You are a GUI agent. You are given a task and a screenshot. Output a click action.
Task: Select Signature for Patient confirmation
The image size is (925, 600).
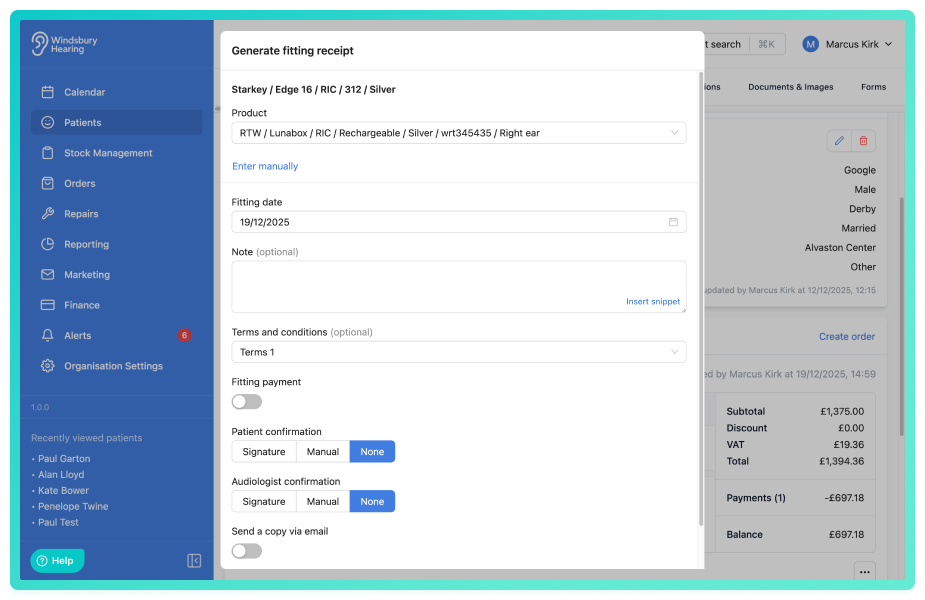pyautogui.click(x=264, y=451)
